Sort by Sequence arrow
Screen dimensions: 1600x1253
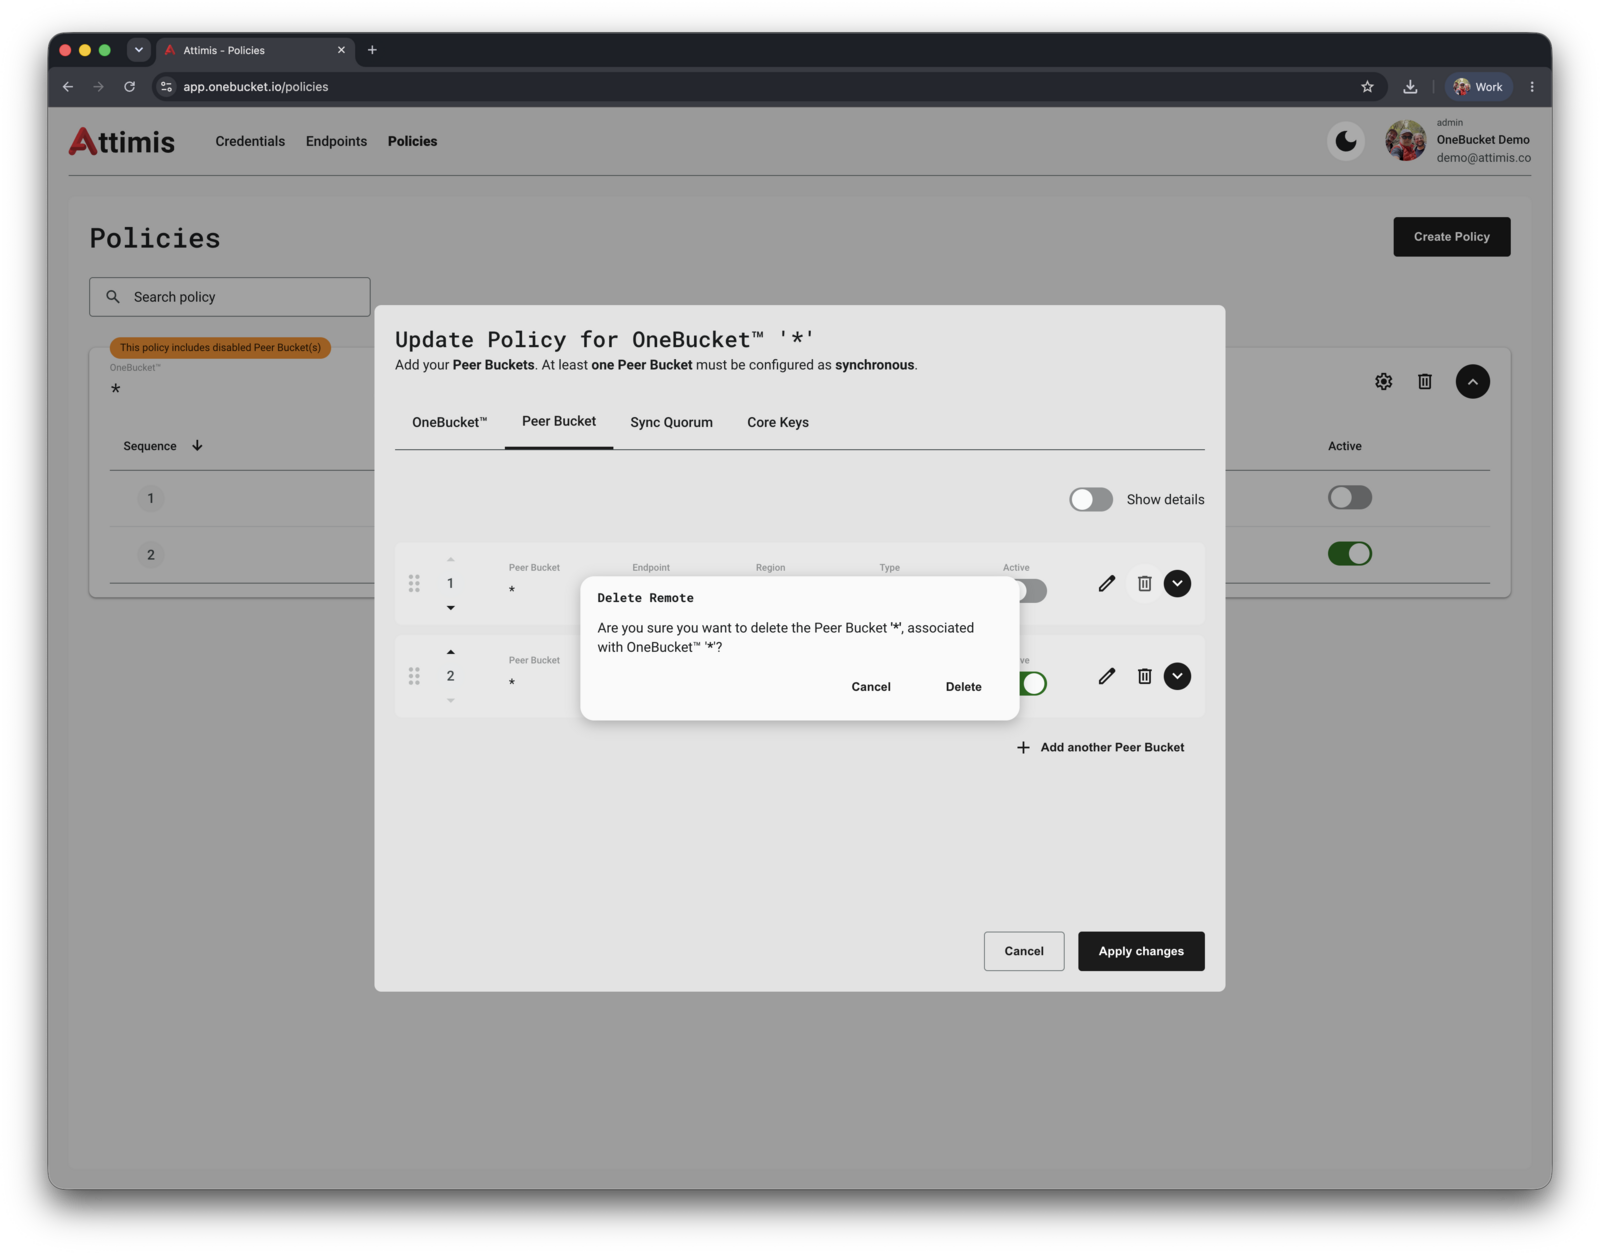(197, 446)
